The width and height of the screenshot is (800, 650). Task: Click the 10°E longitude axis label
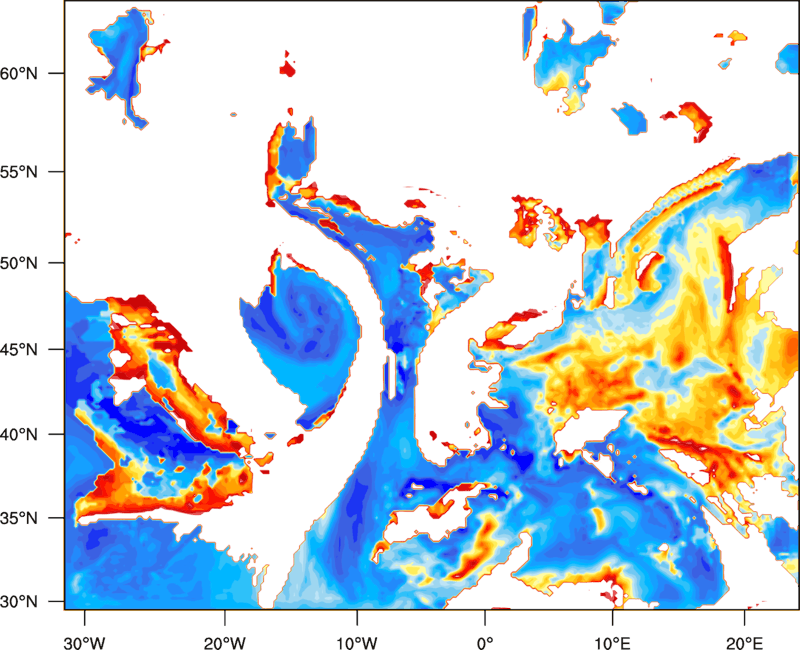coord(612,643)
